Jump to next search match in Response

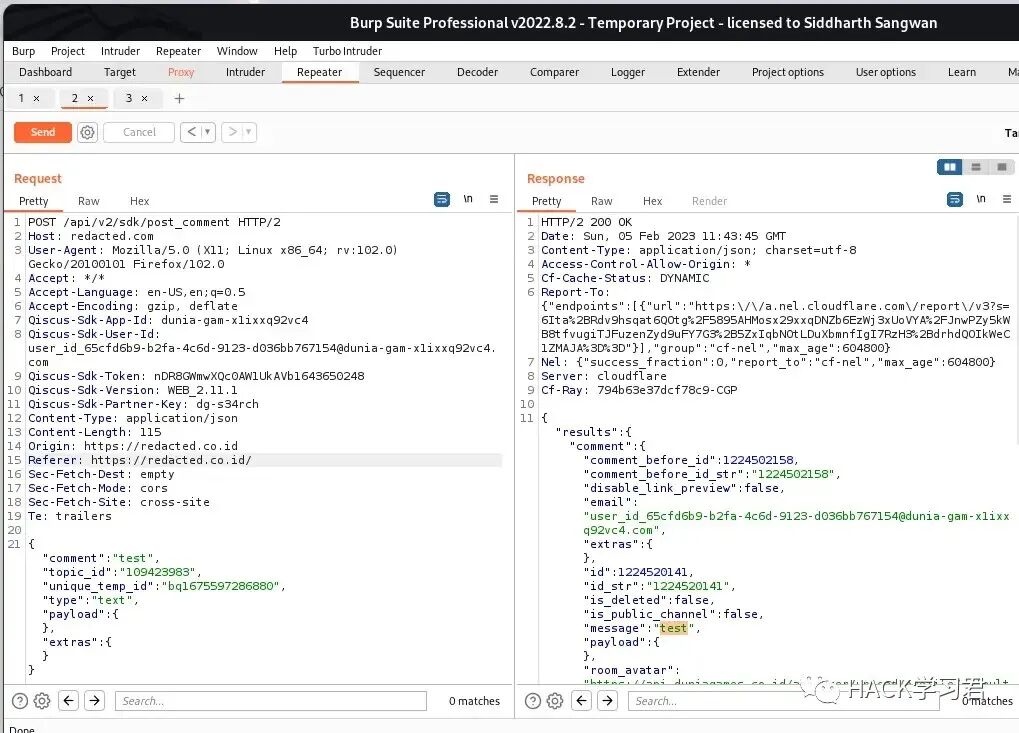[x=608, y=701]
